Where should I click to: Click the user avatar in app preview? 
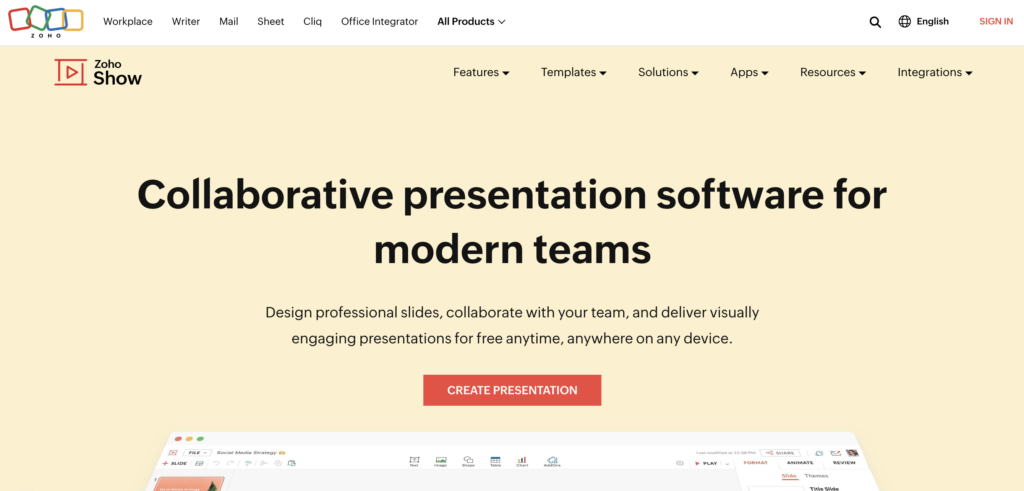(x=852, y=452)
